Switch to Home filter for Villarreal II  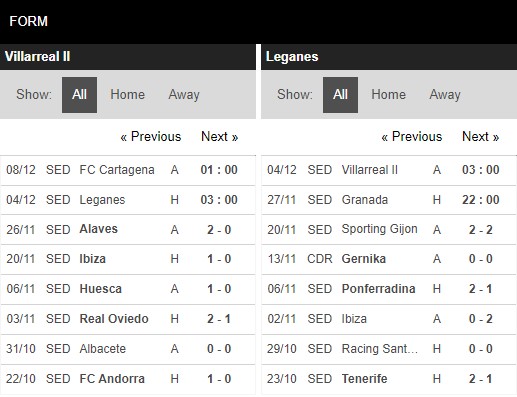click(x=128, y=95)
